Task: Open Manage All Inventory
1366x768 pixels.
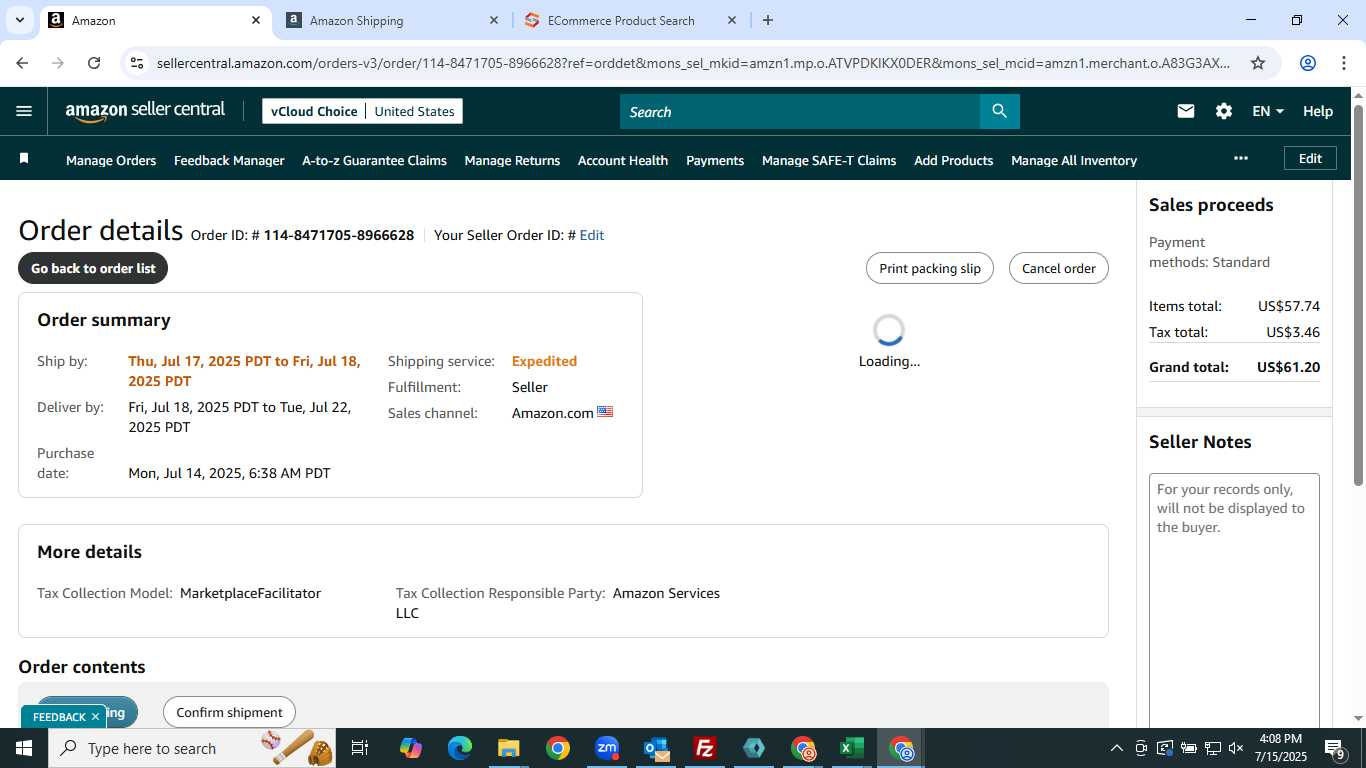Action: 1074,160
